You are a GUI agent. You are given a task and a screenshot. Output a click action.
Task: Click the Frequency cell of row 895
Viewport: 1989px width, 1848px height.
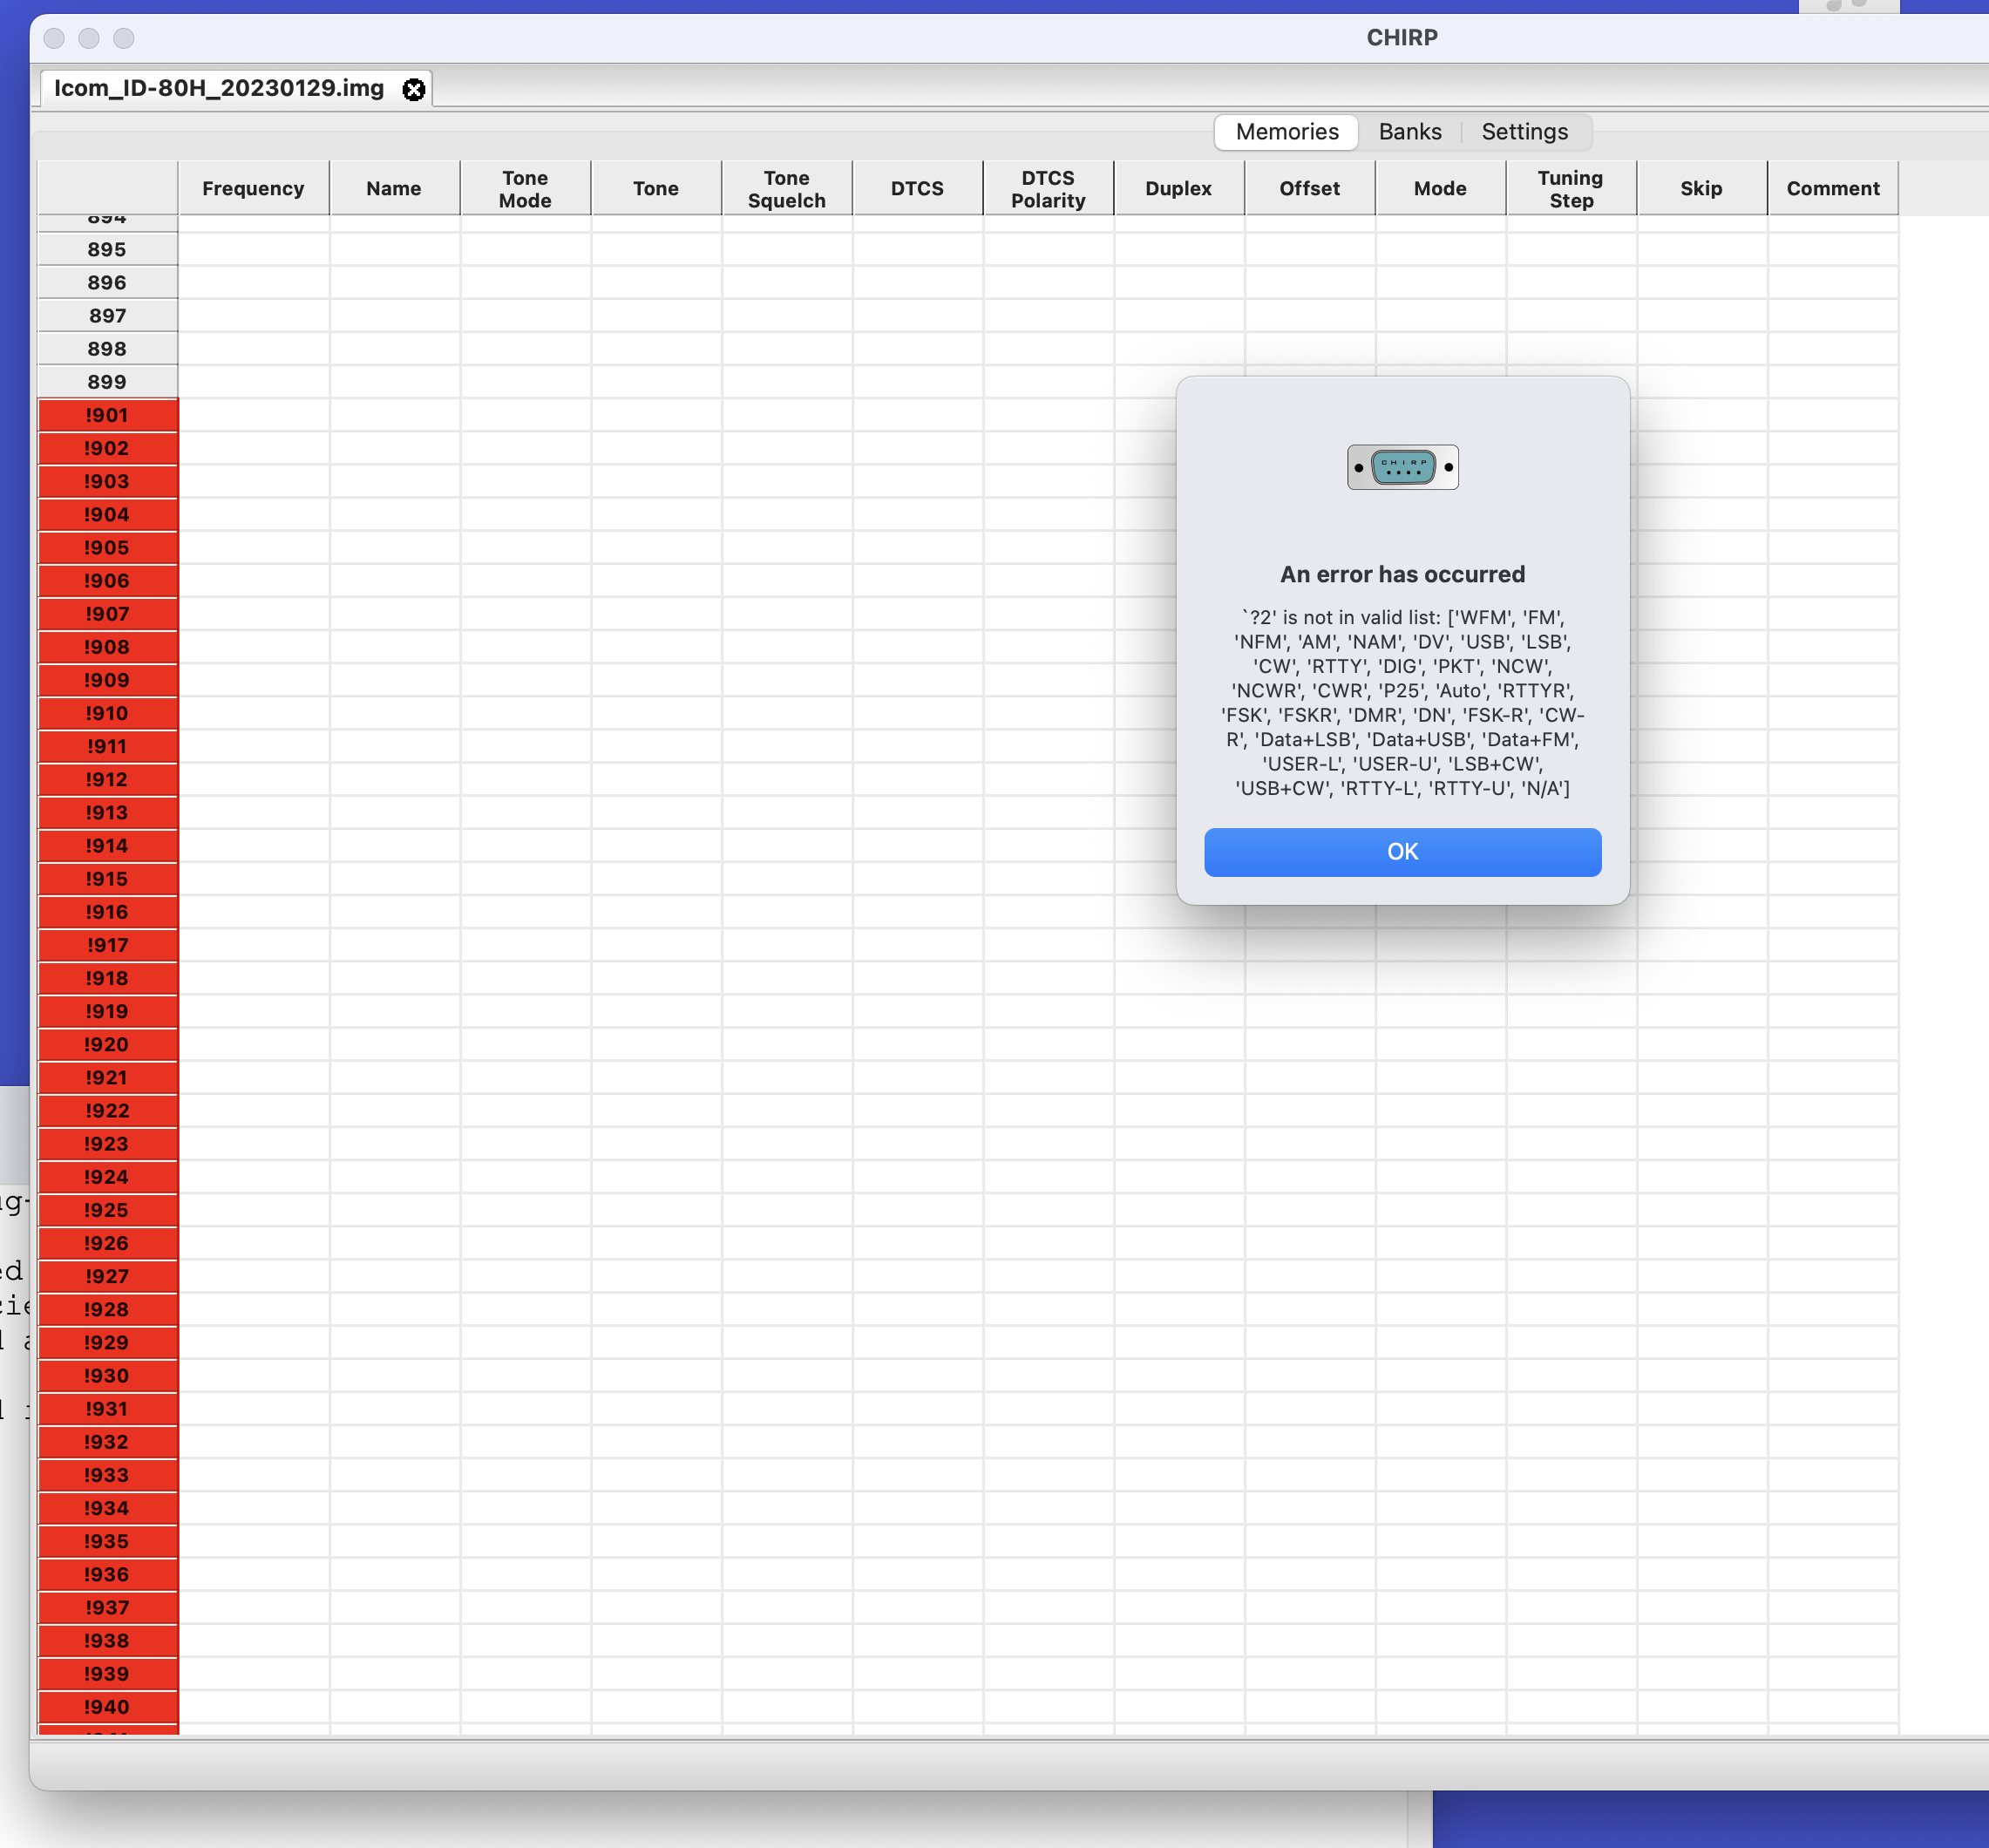[x=254, y=249]
